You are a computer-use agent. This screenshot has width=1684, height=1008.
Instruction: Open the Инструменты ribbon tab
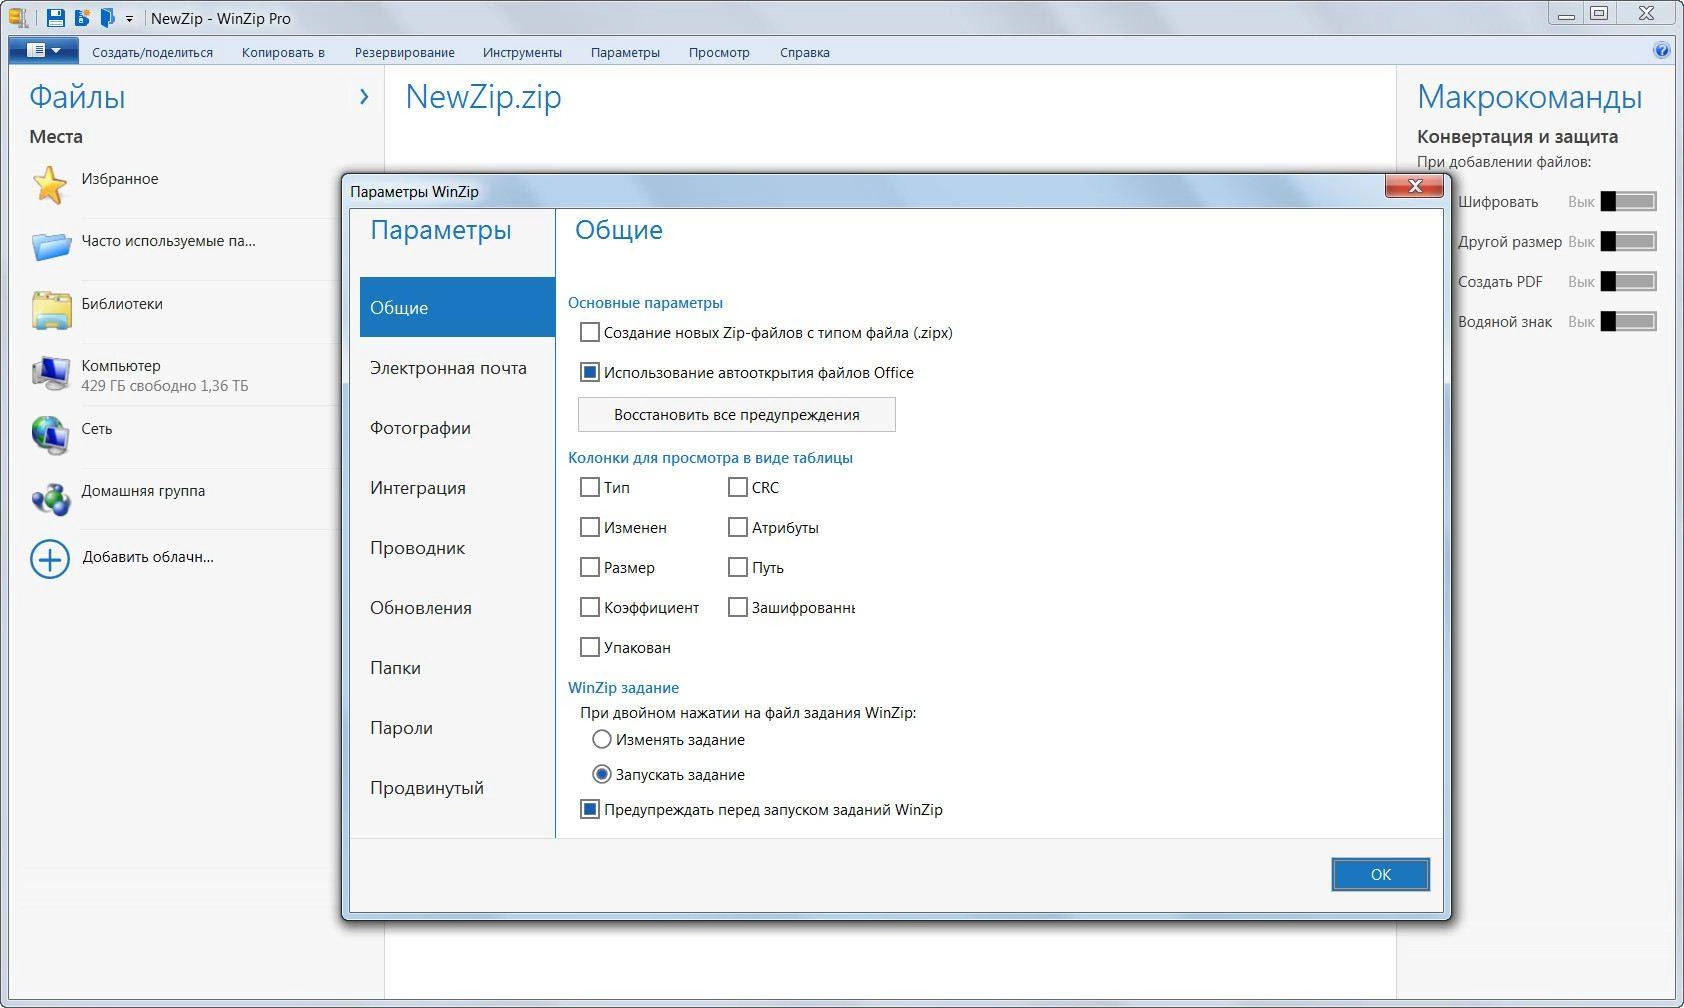pos(522,53)
